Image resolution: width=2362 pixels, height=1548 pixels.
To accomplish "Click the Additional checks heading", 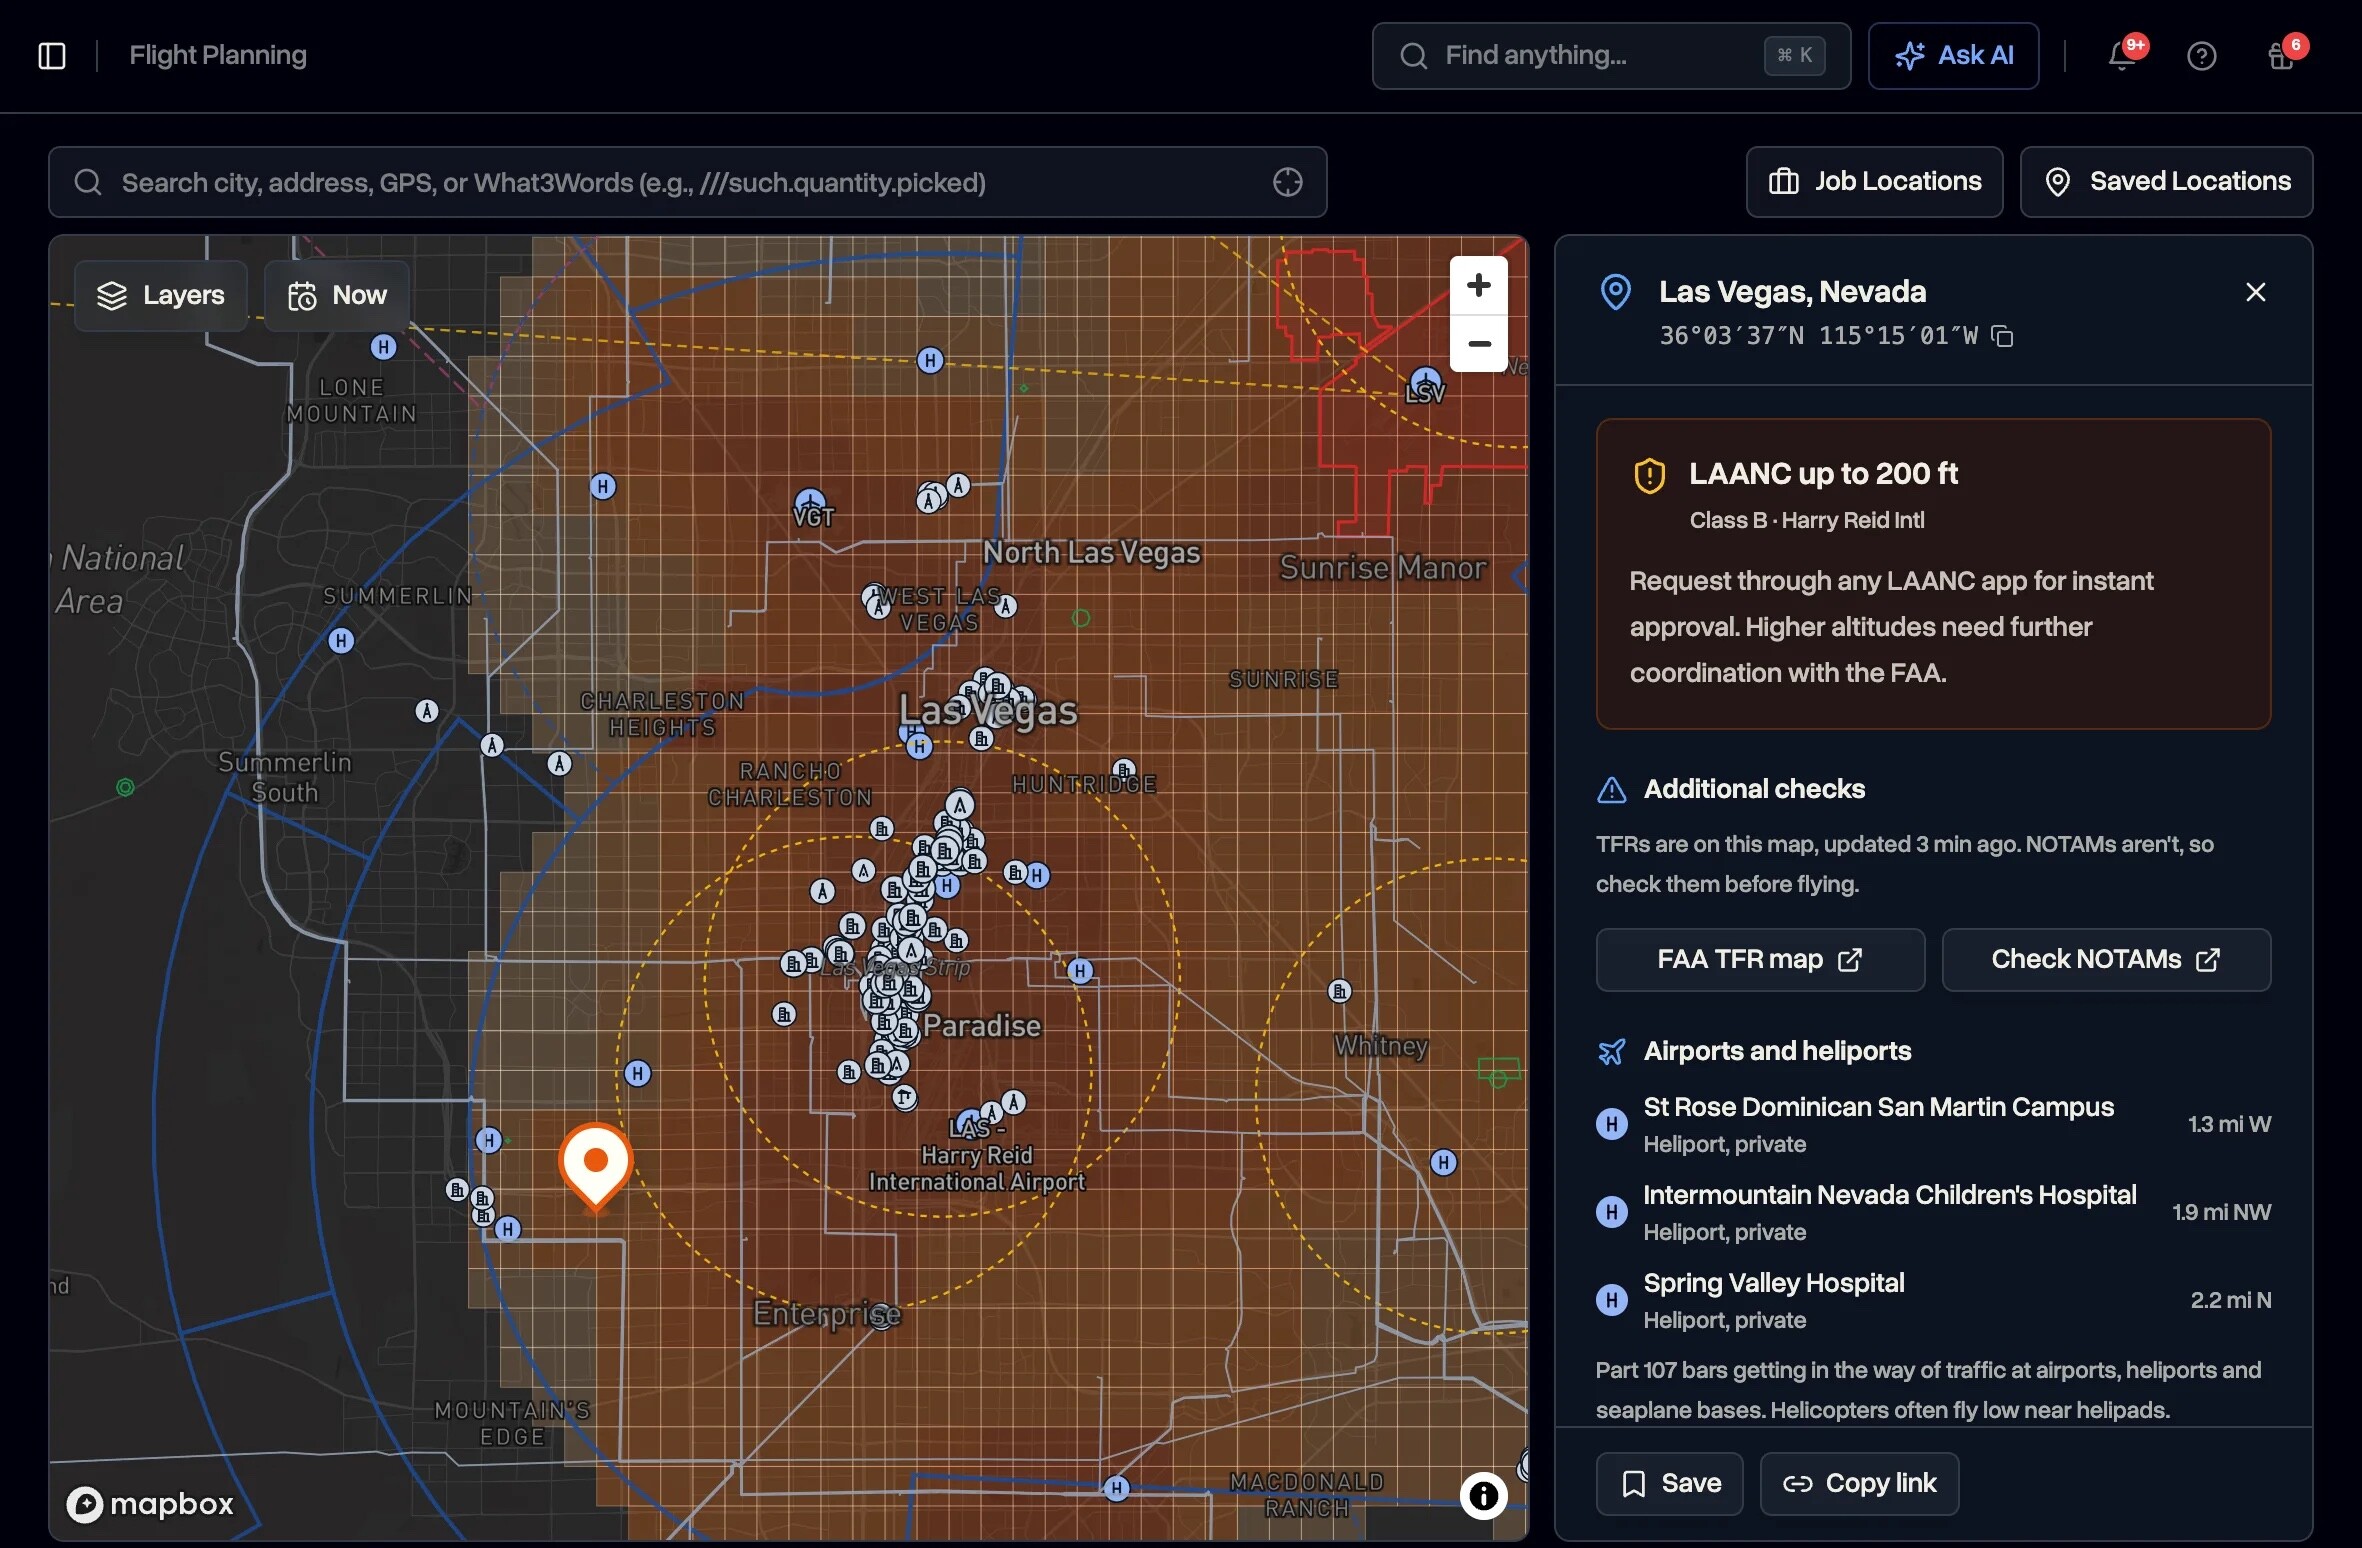I will (x=1754, y=790).
